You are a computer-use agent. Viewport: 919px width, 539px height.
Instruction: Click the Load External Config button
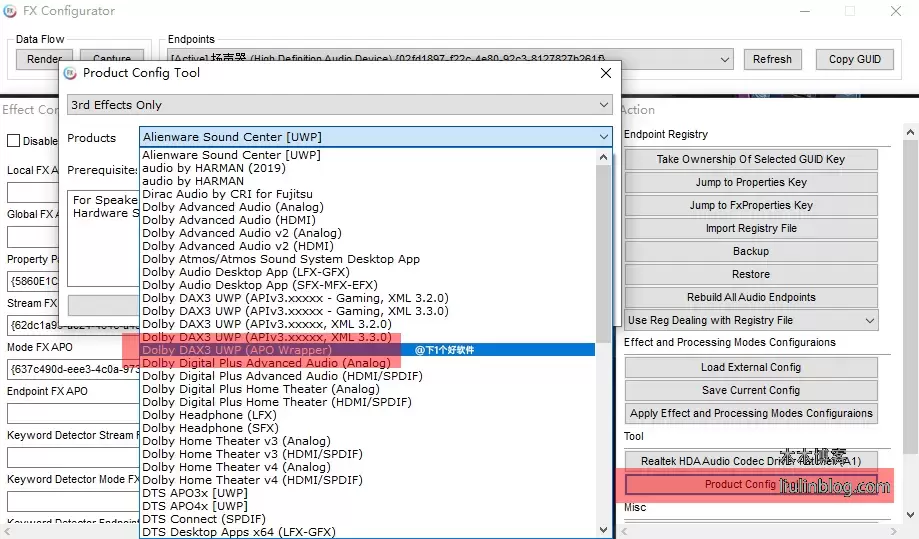750,368
